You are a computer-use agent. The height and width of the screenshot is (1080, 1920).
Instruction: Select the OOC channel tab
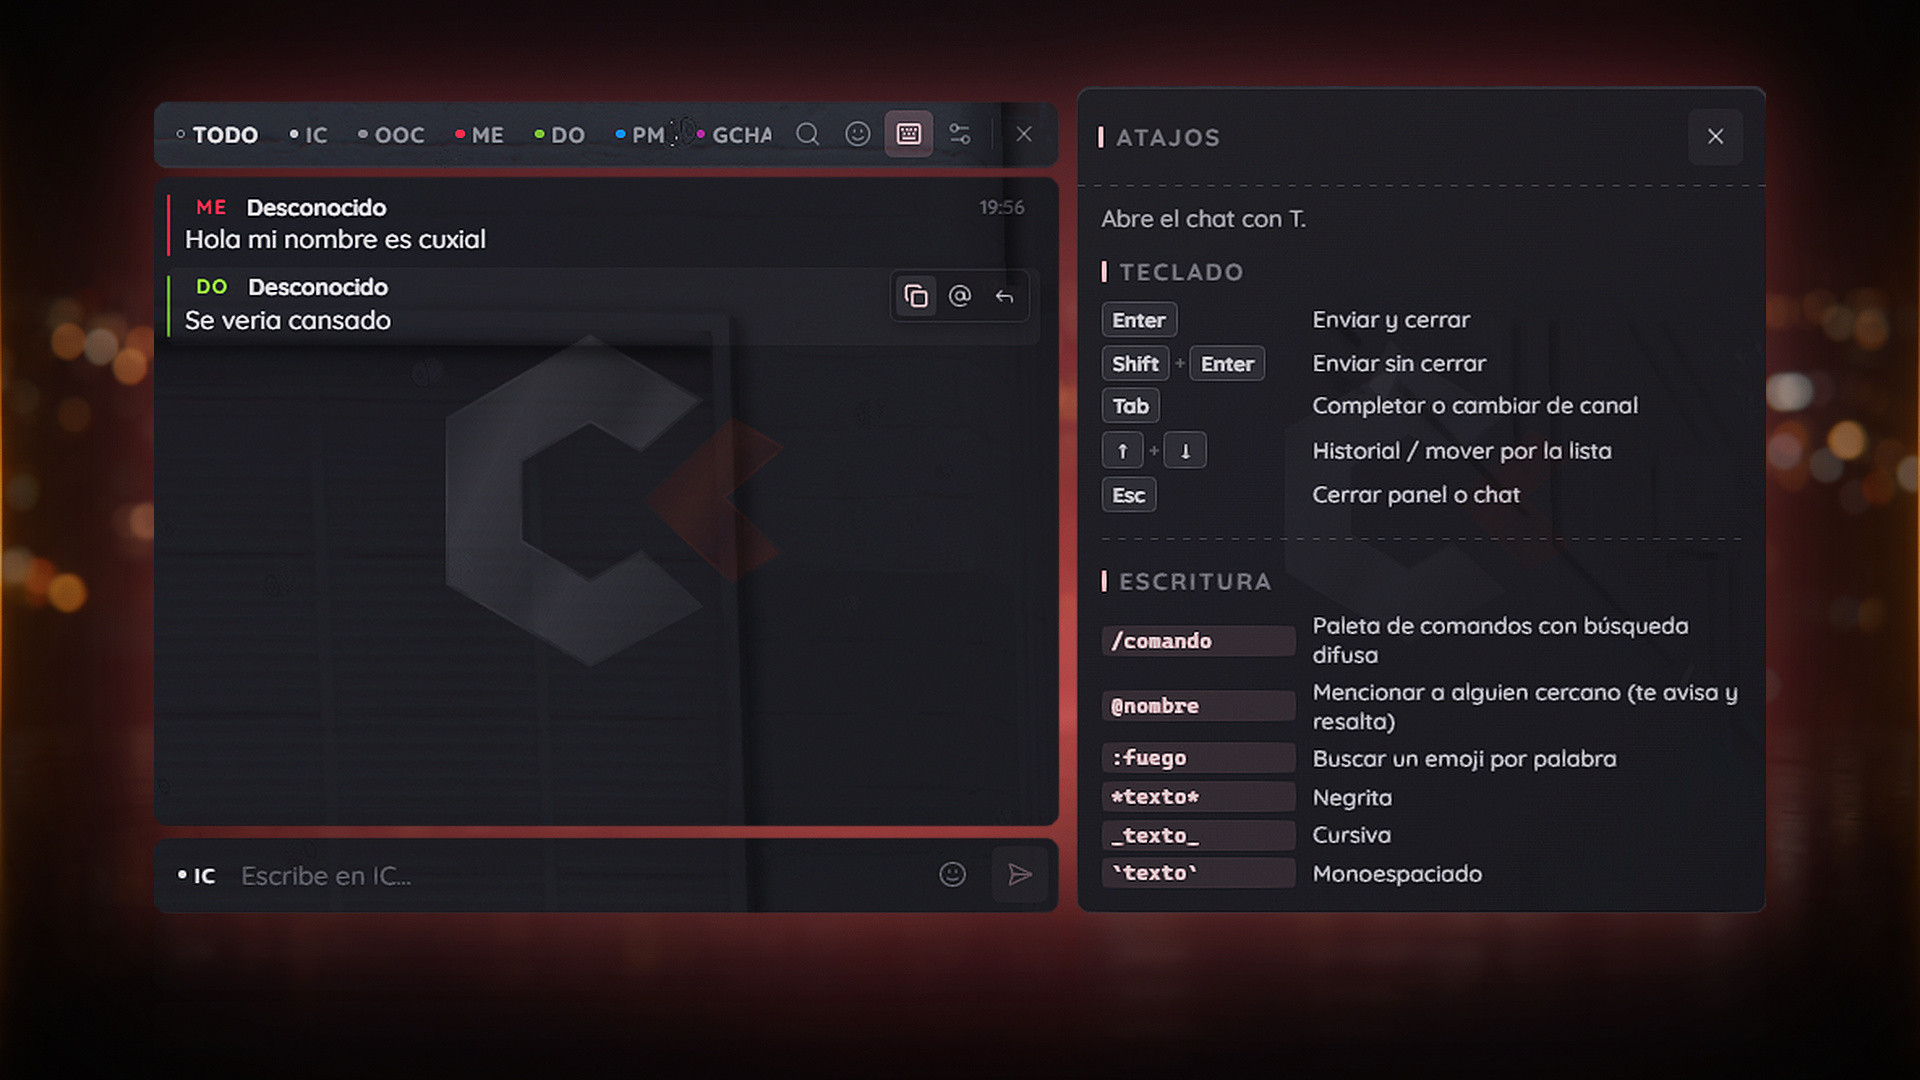(391, 135)
